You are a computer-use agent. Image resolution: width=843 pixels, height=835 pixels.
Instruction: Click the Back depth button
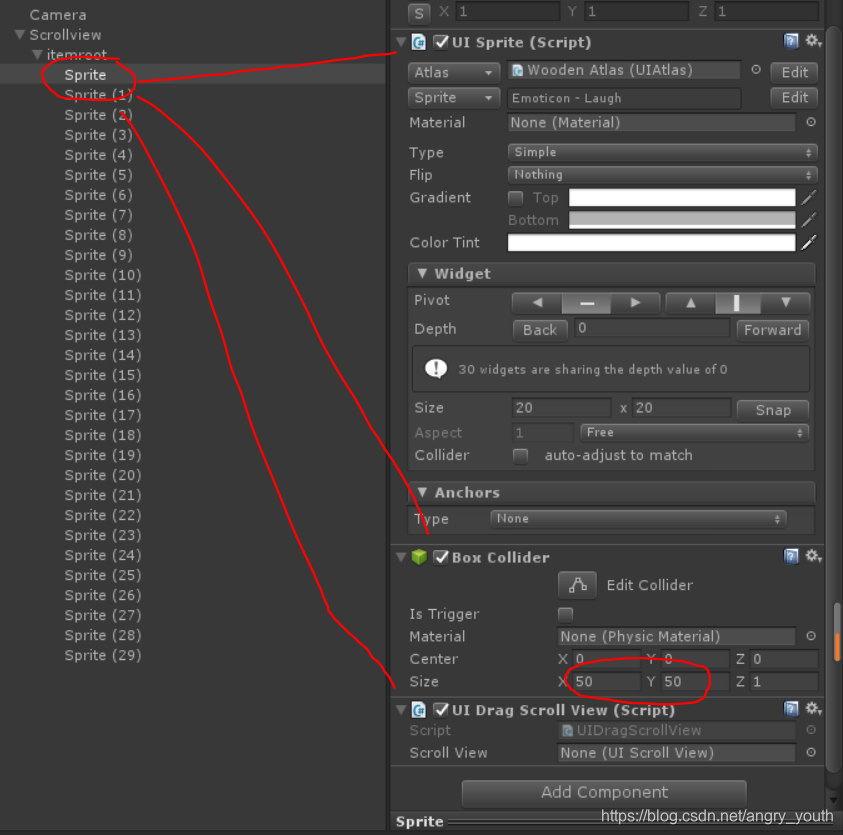(x=540, y=330)
